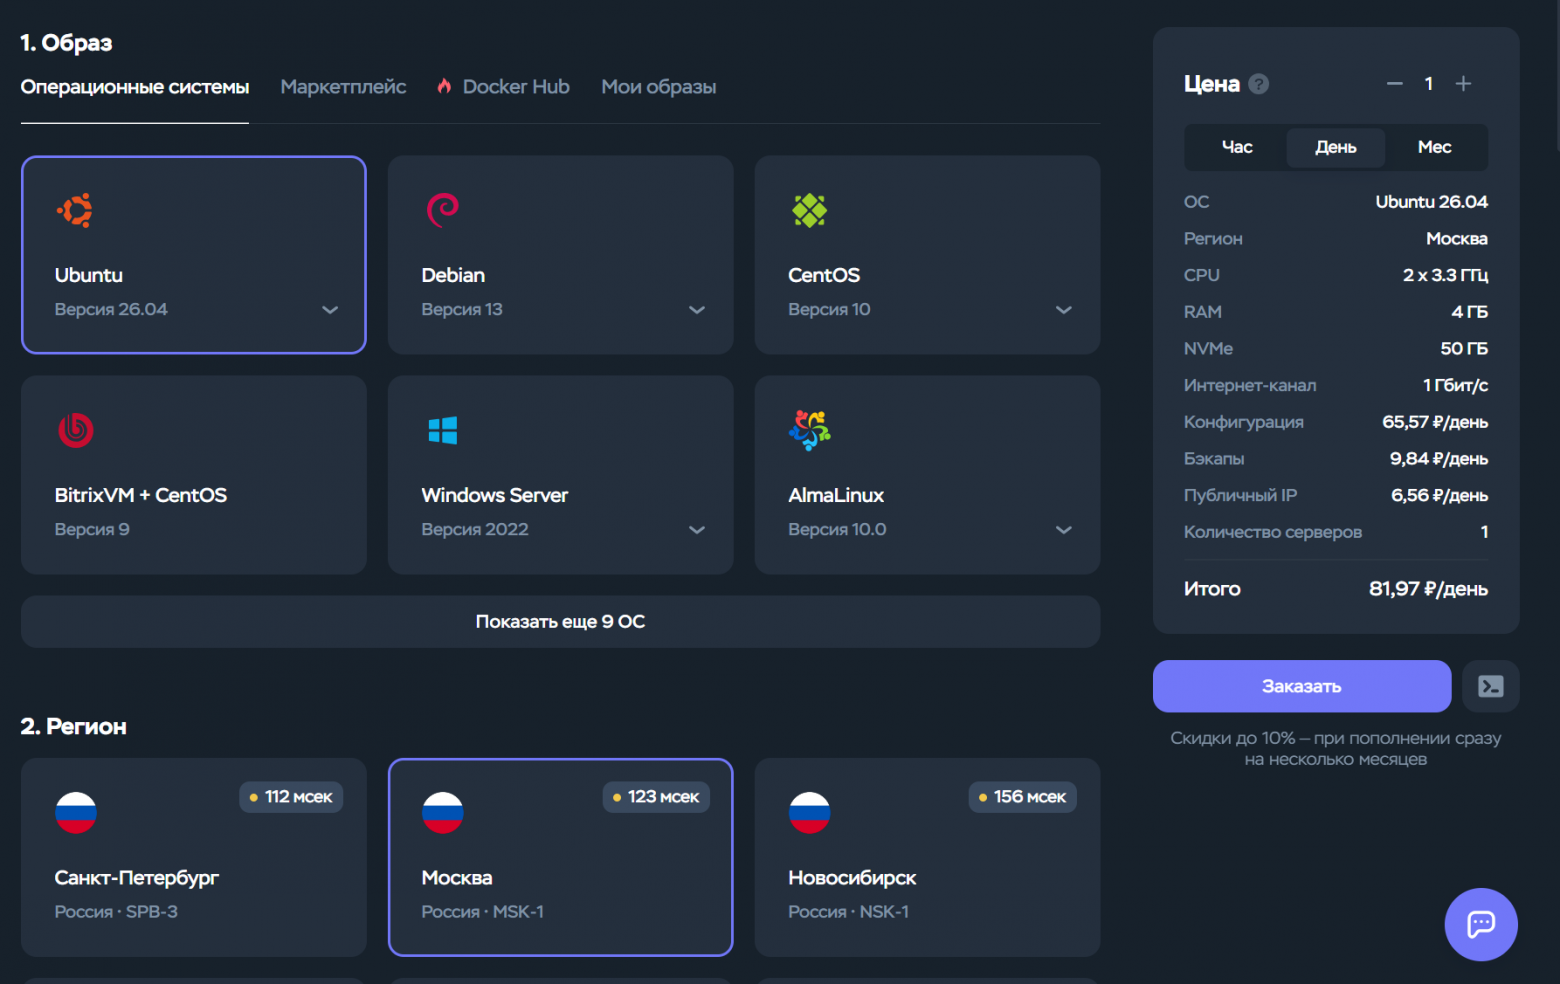Click the Итого total 81,97 ₽/день
This screenshot has width=1560, height=984.
1428,589
